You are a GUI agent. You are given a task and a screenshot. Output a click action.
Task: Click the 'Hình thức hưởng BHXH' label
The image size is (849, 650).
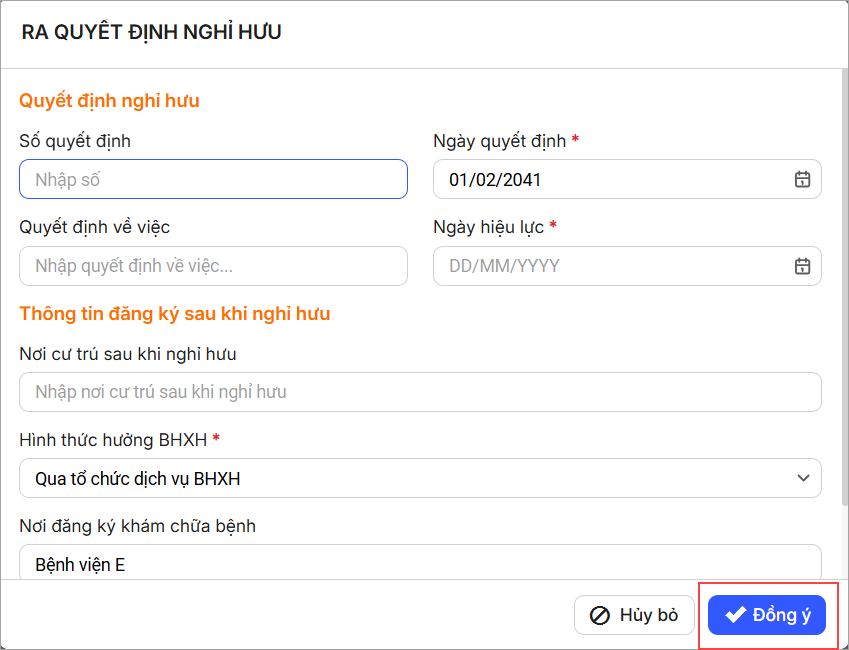pyautogui.click(x=113, y=440)
